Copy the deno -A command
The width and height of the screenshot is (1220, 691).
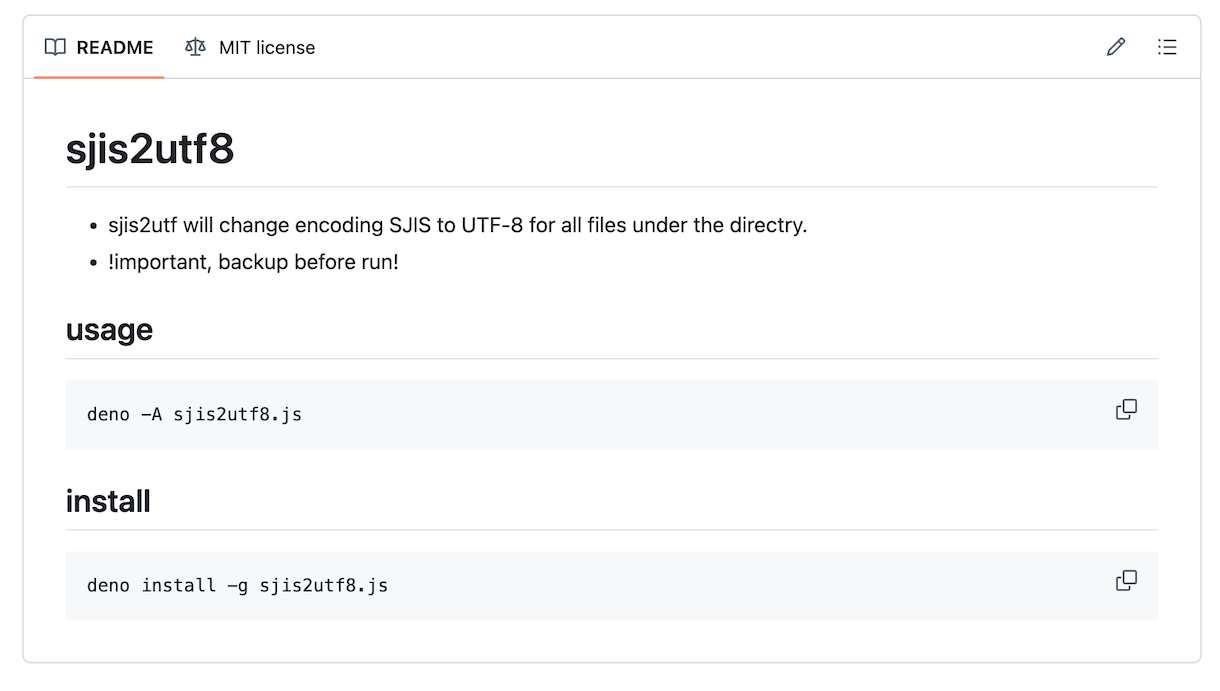pos(1126,409)
